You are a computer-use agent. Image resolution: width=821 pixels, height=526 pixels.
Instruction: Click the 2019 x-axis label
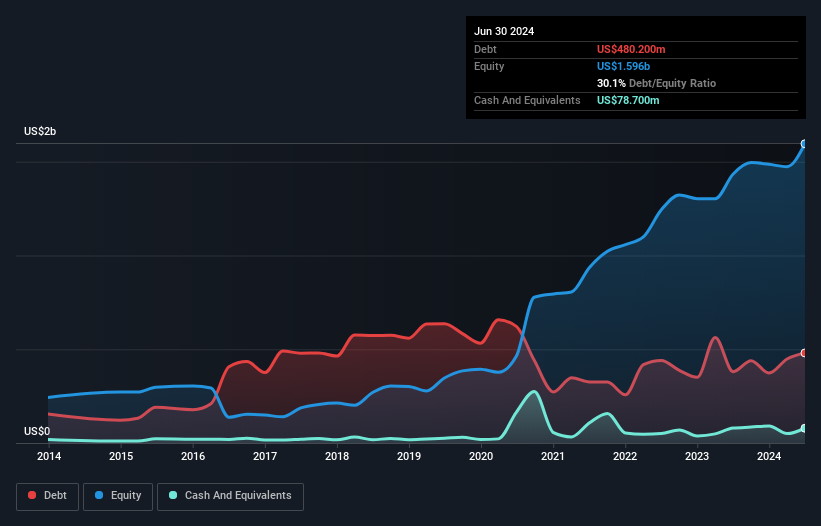point(409,456)
